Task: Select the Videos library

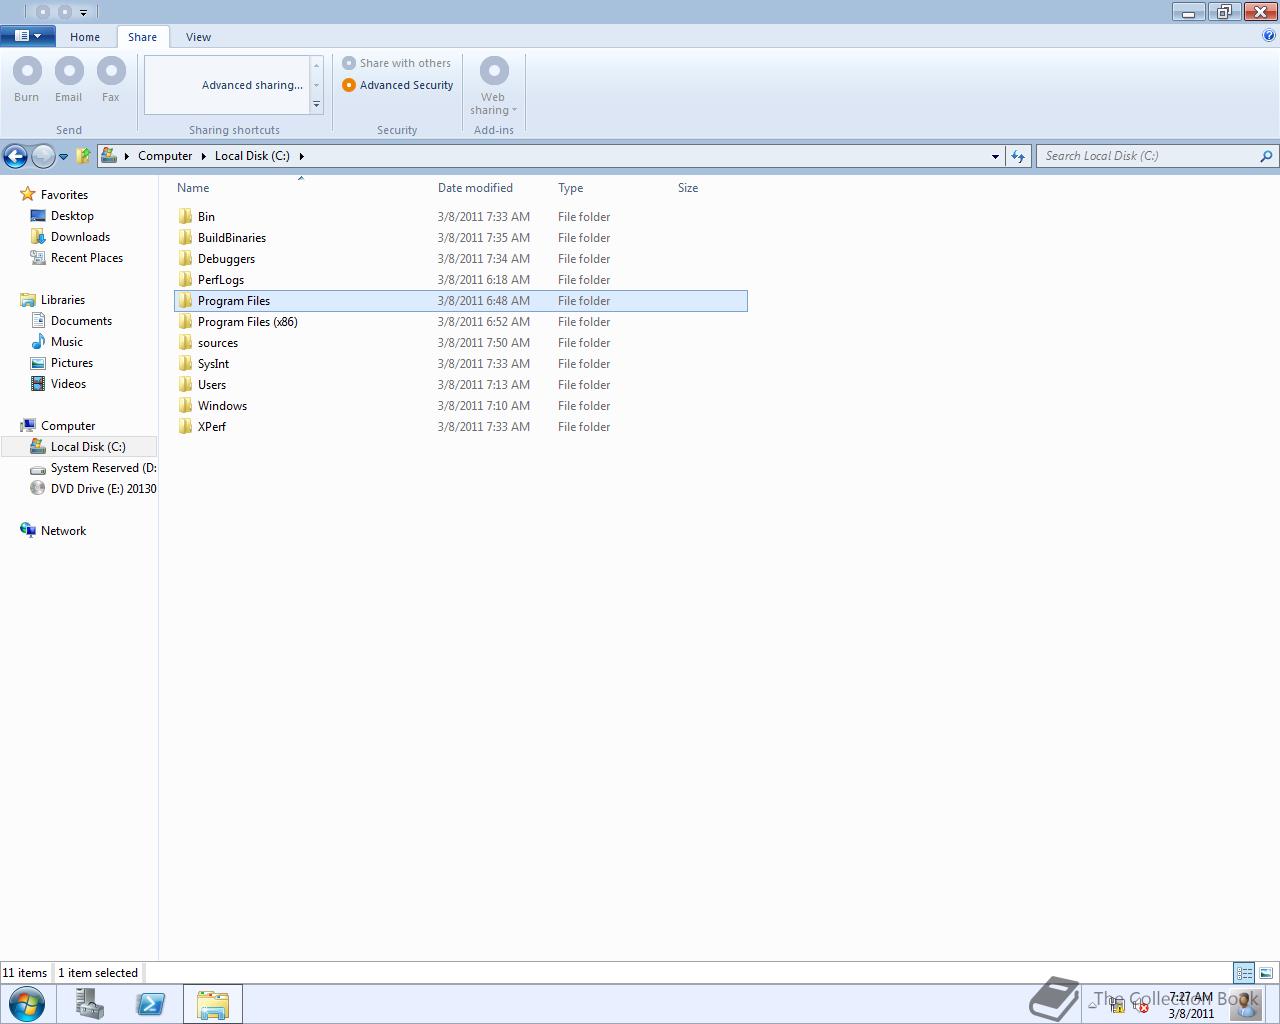Action: tap(68, 384)
